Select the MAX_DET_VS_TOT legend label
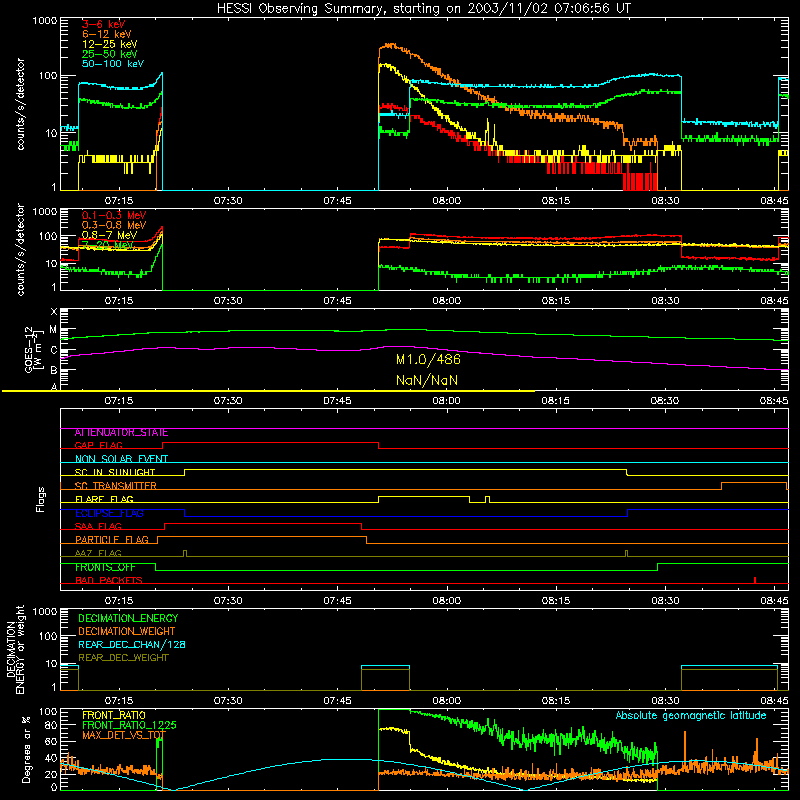800x800 pixels. pos(124,735)
